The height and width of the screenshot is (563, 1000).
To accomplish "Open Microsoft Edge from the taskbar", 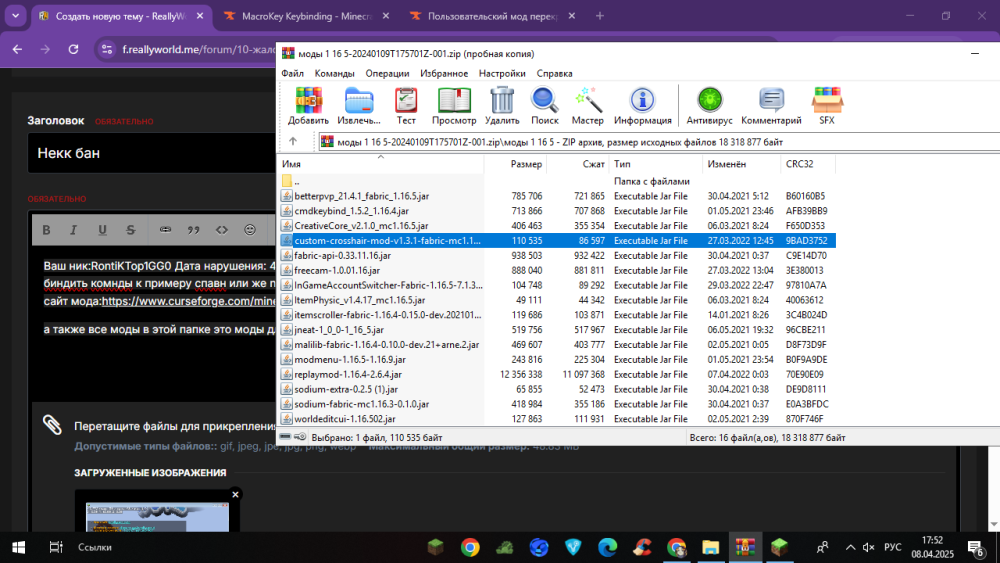I will [x=608, y=547].
